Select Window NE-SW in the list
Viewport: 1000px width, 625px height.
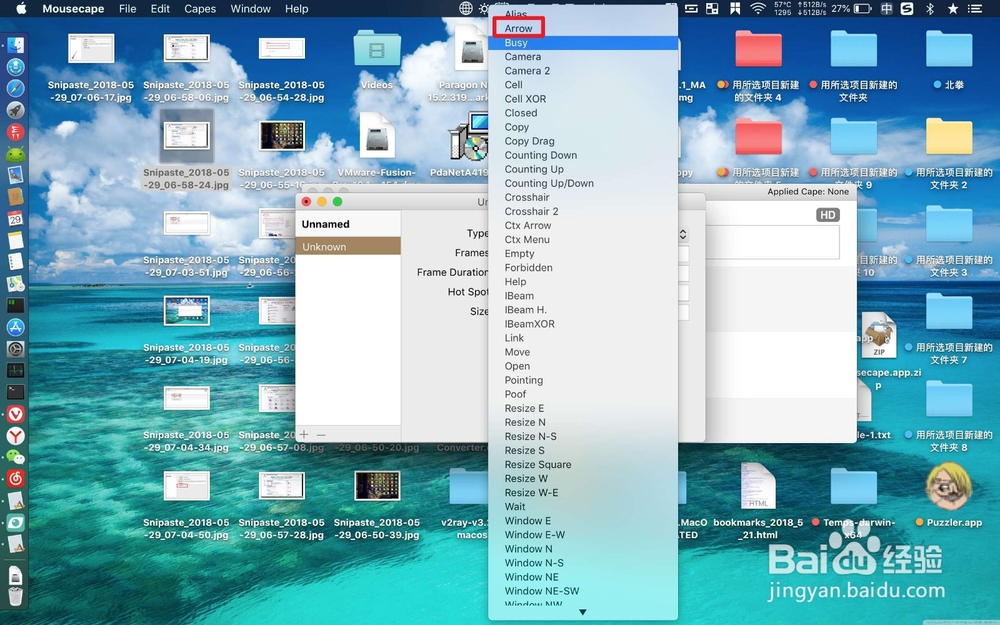pyautogui.click(x=582, y=591)
